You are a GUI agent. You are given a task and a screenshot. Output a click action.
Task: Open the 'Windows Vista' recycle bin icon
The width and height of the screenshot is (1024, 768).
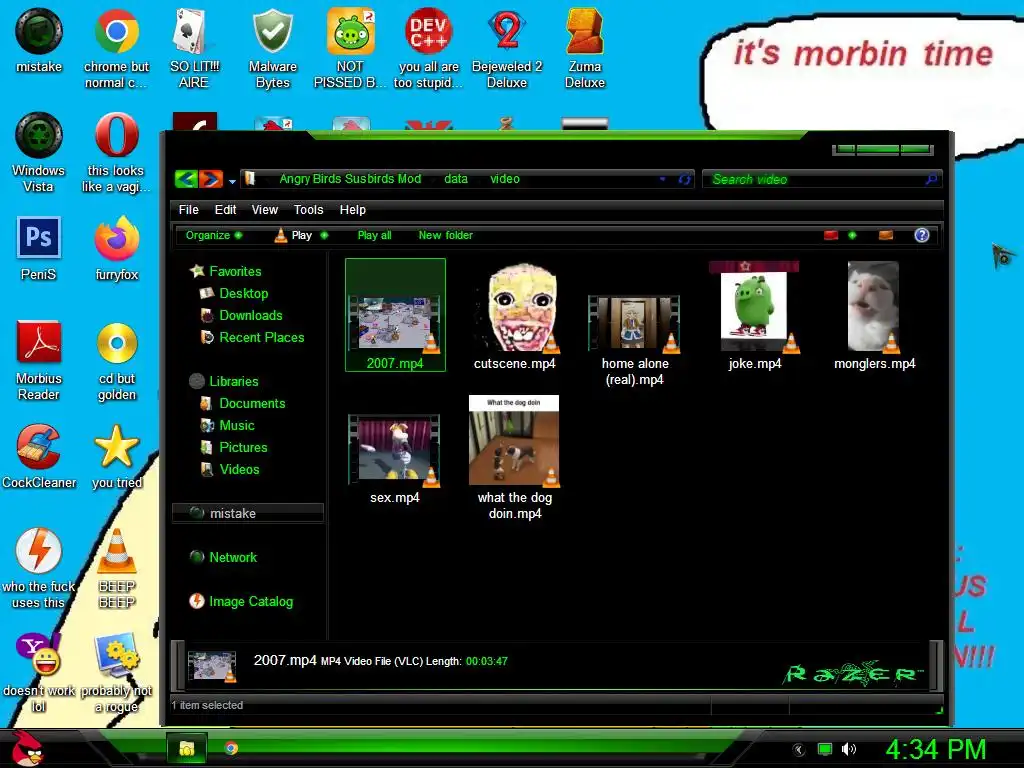click(x=39, y=153)
